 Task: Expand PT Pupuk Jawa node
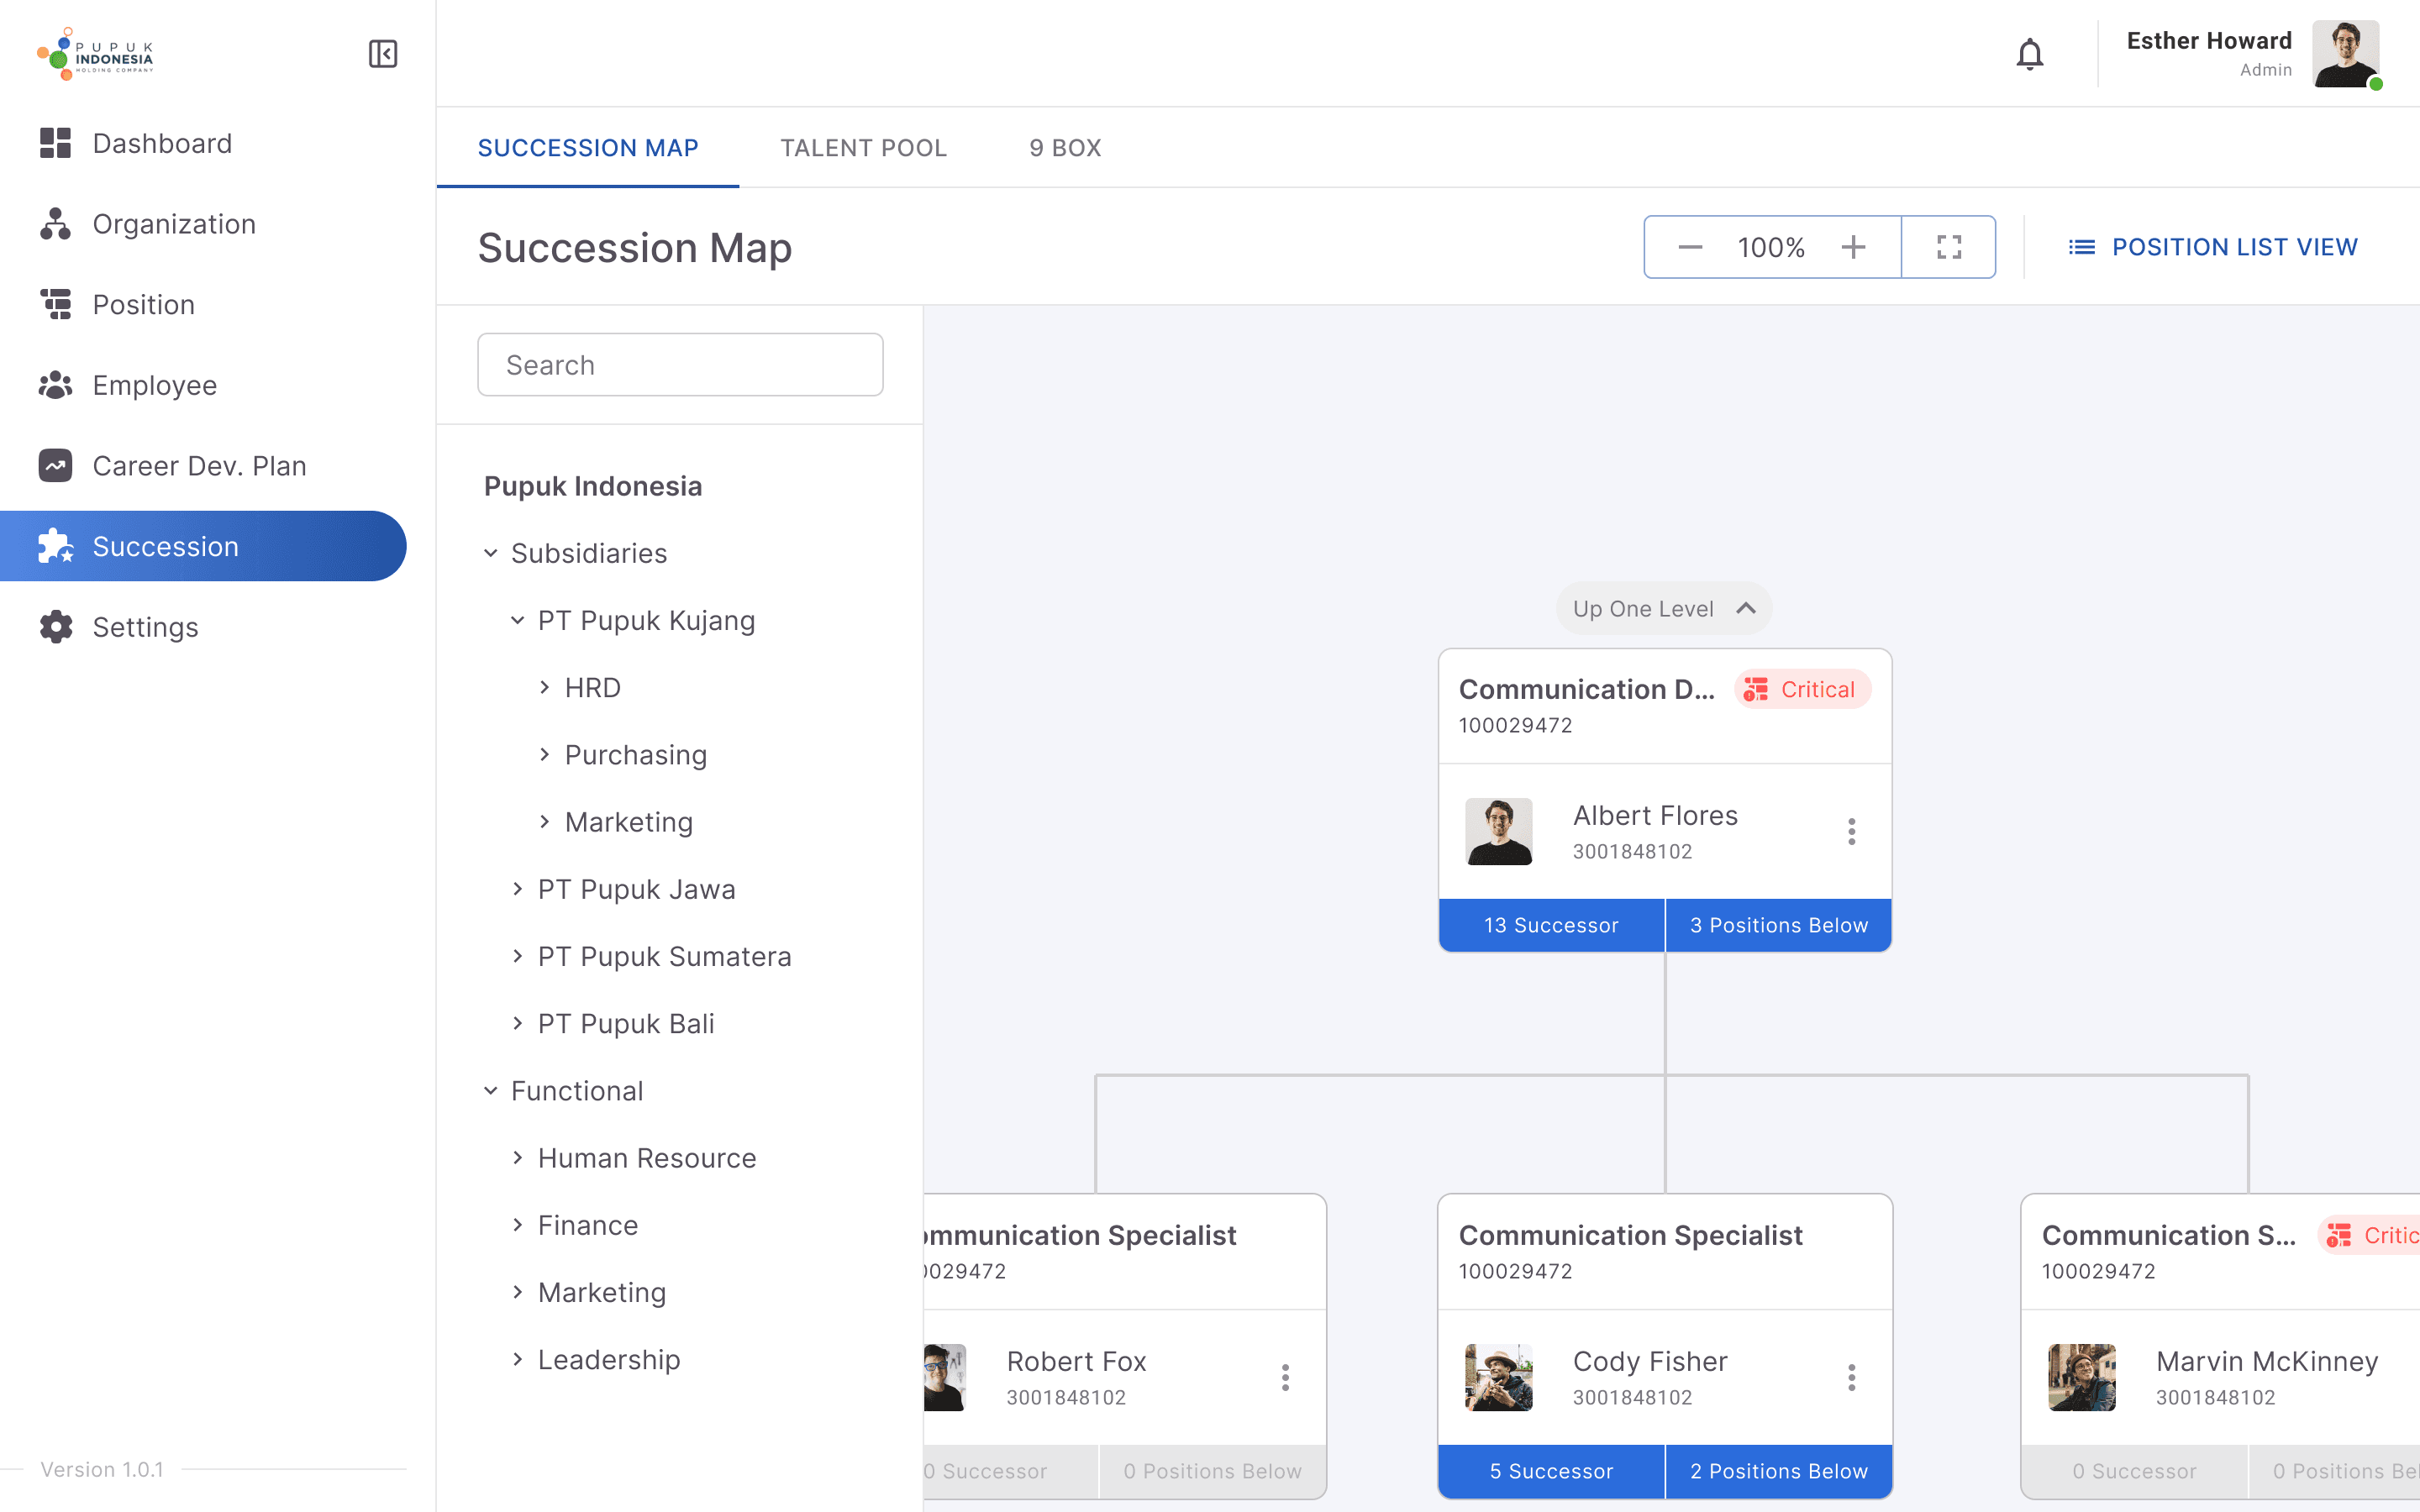click(517, 889)
